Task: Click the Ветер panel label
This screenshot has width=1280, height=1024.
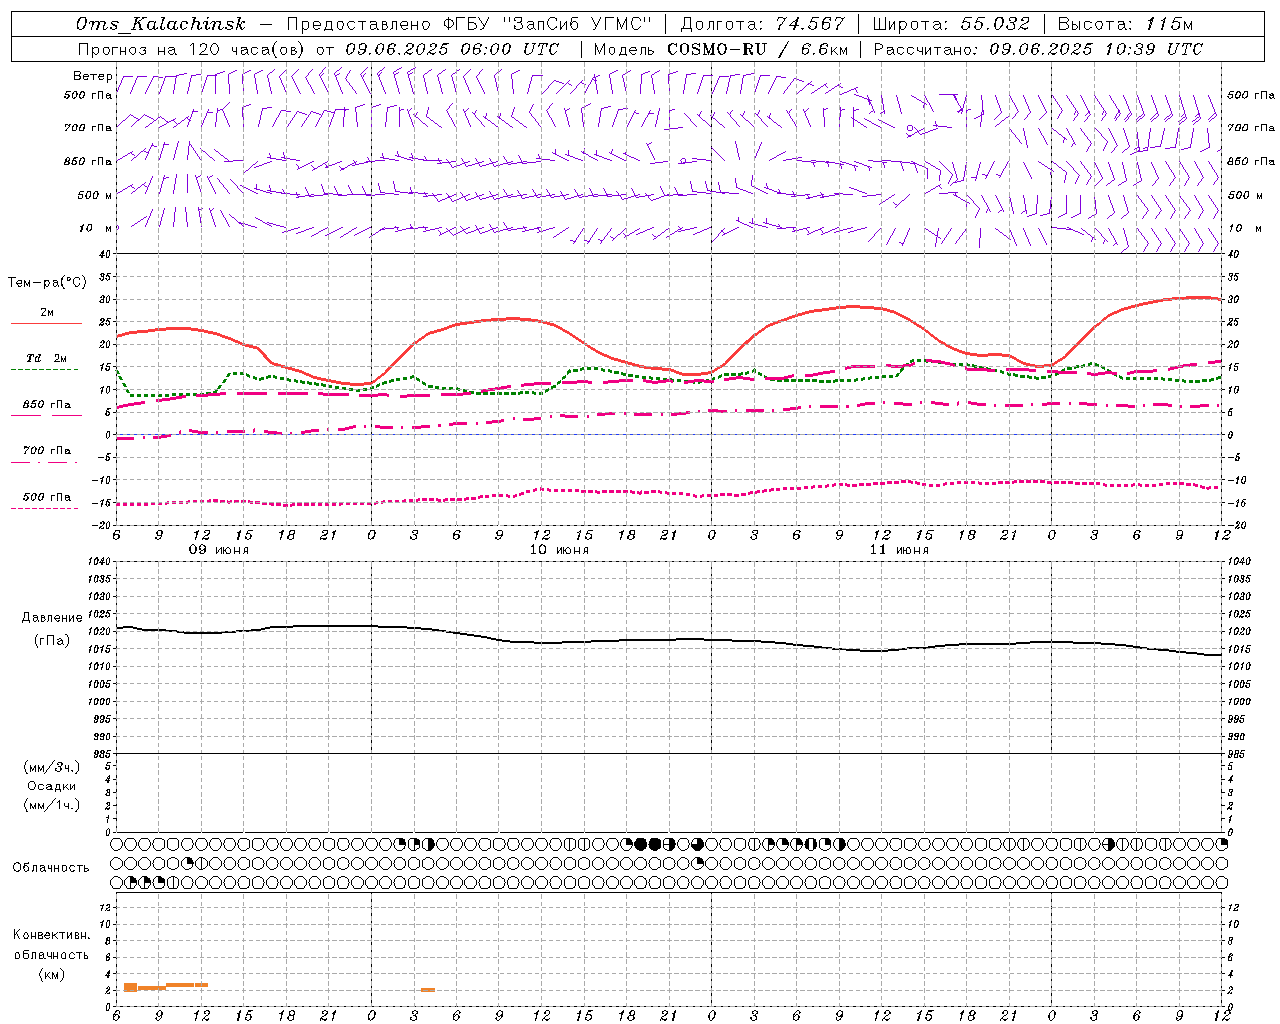Action: [x=92, y=76]
